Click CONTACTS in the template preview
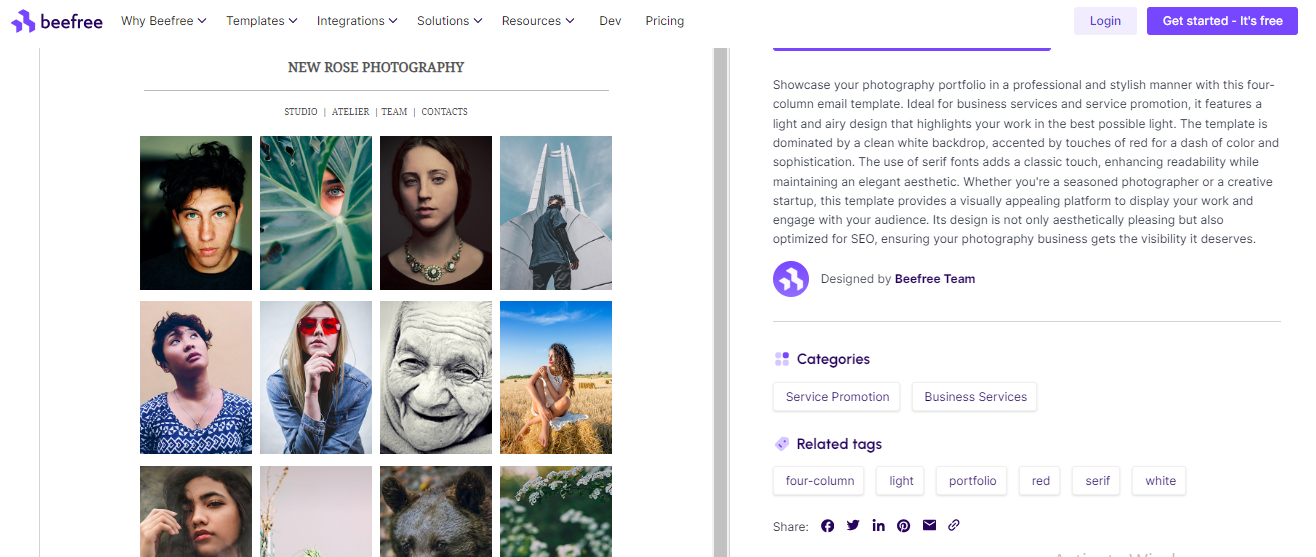The image size is (1316, 557). (x=445, y=112)
